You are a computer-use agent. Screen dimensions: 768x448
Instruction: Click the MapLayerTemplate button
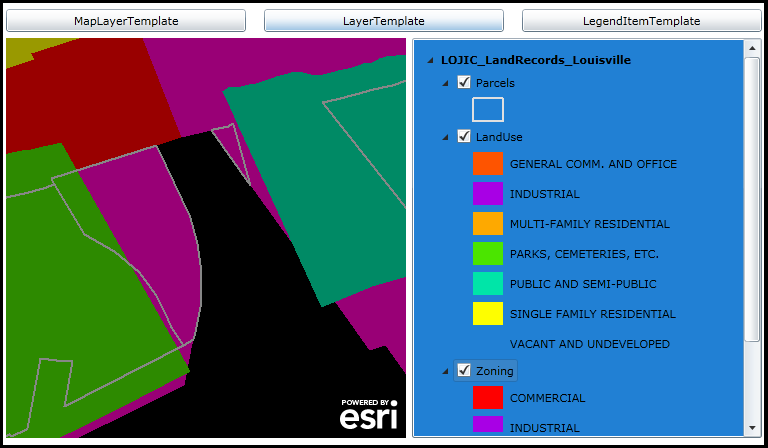pos(125,21)
